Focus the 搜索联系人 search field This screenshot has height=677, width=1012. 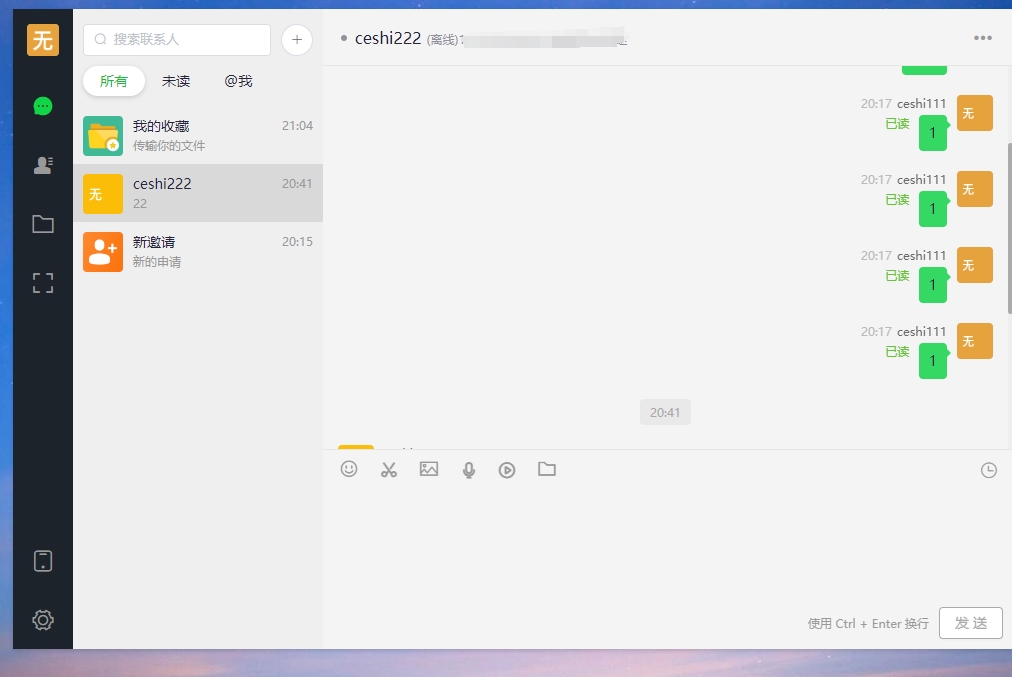pyautogui.click(x=177, y=39)
